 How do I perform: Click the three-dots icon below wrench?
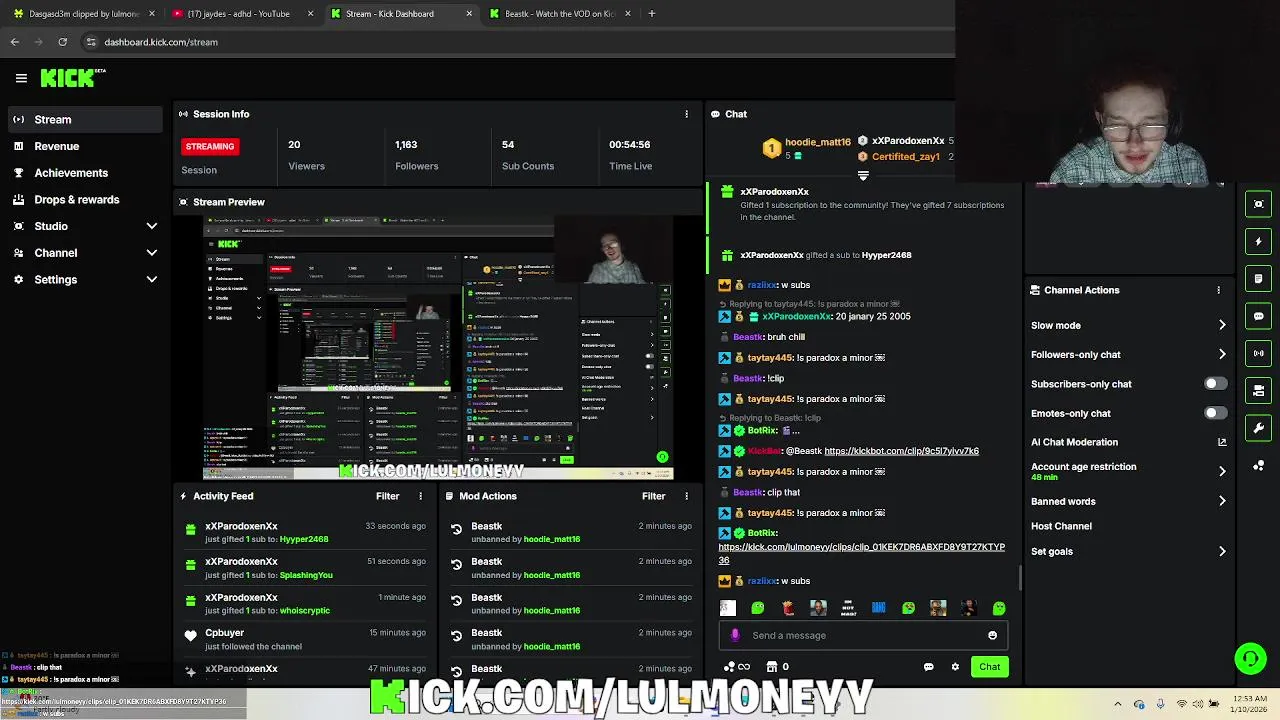tap(1258, 465)
